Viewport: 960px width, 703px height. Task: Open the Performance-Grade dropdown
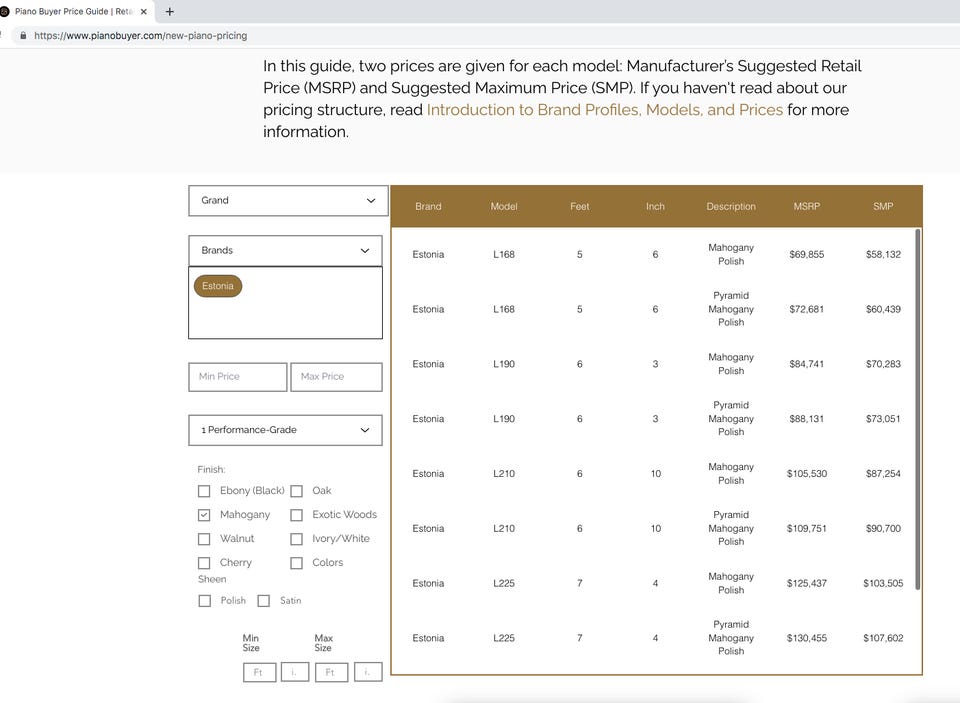(285, 430)
